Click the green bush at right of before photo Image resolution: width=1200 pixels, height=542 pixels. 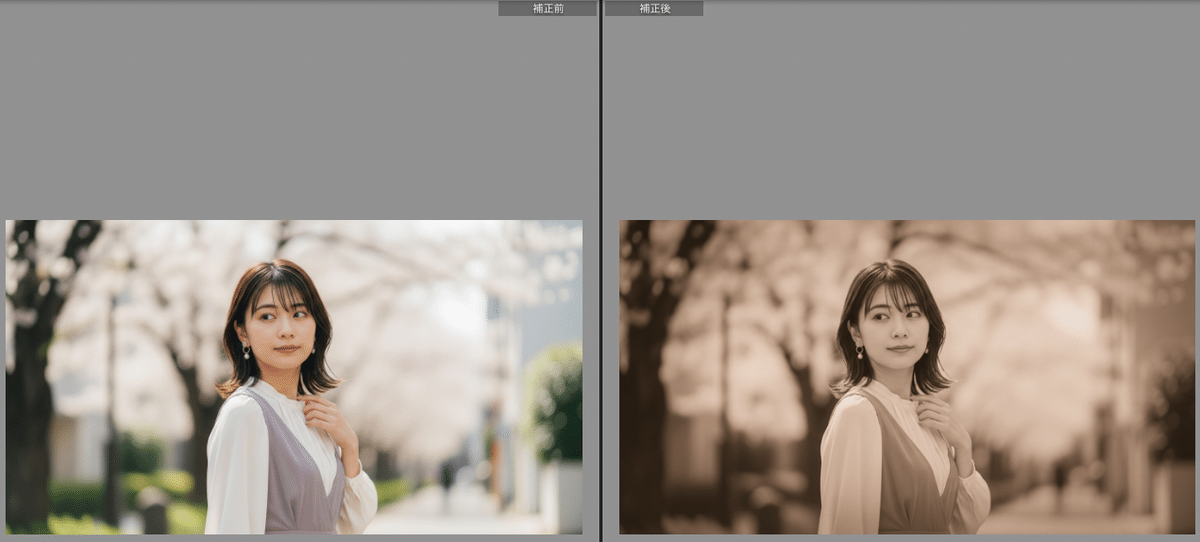[556, 400]
